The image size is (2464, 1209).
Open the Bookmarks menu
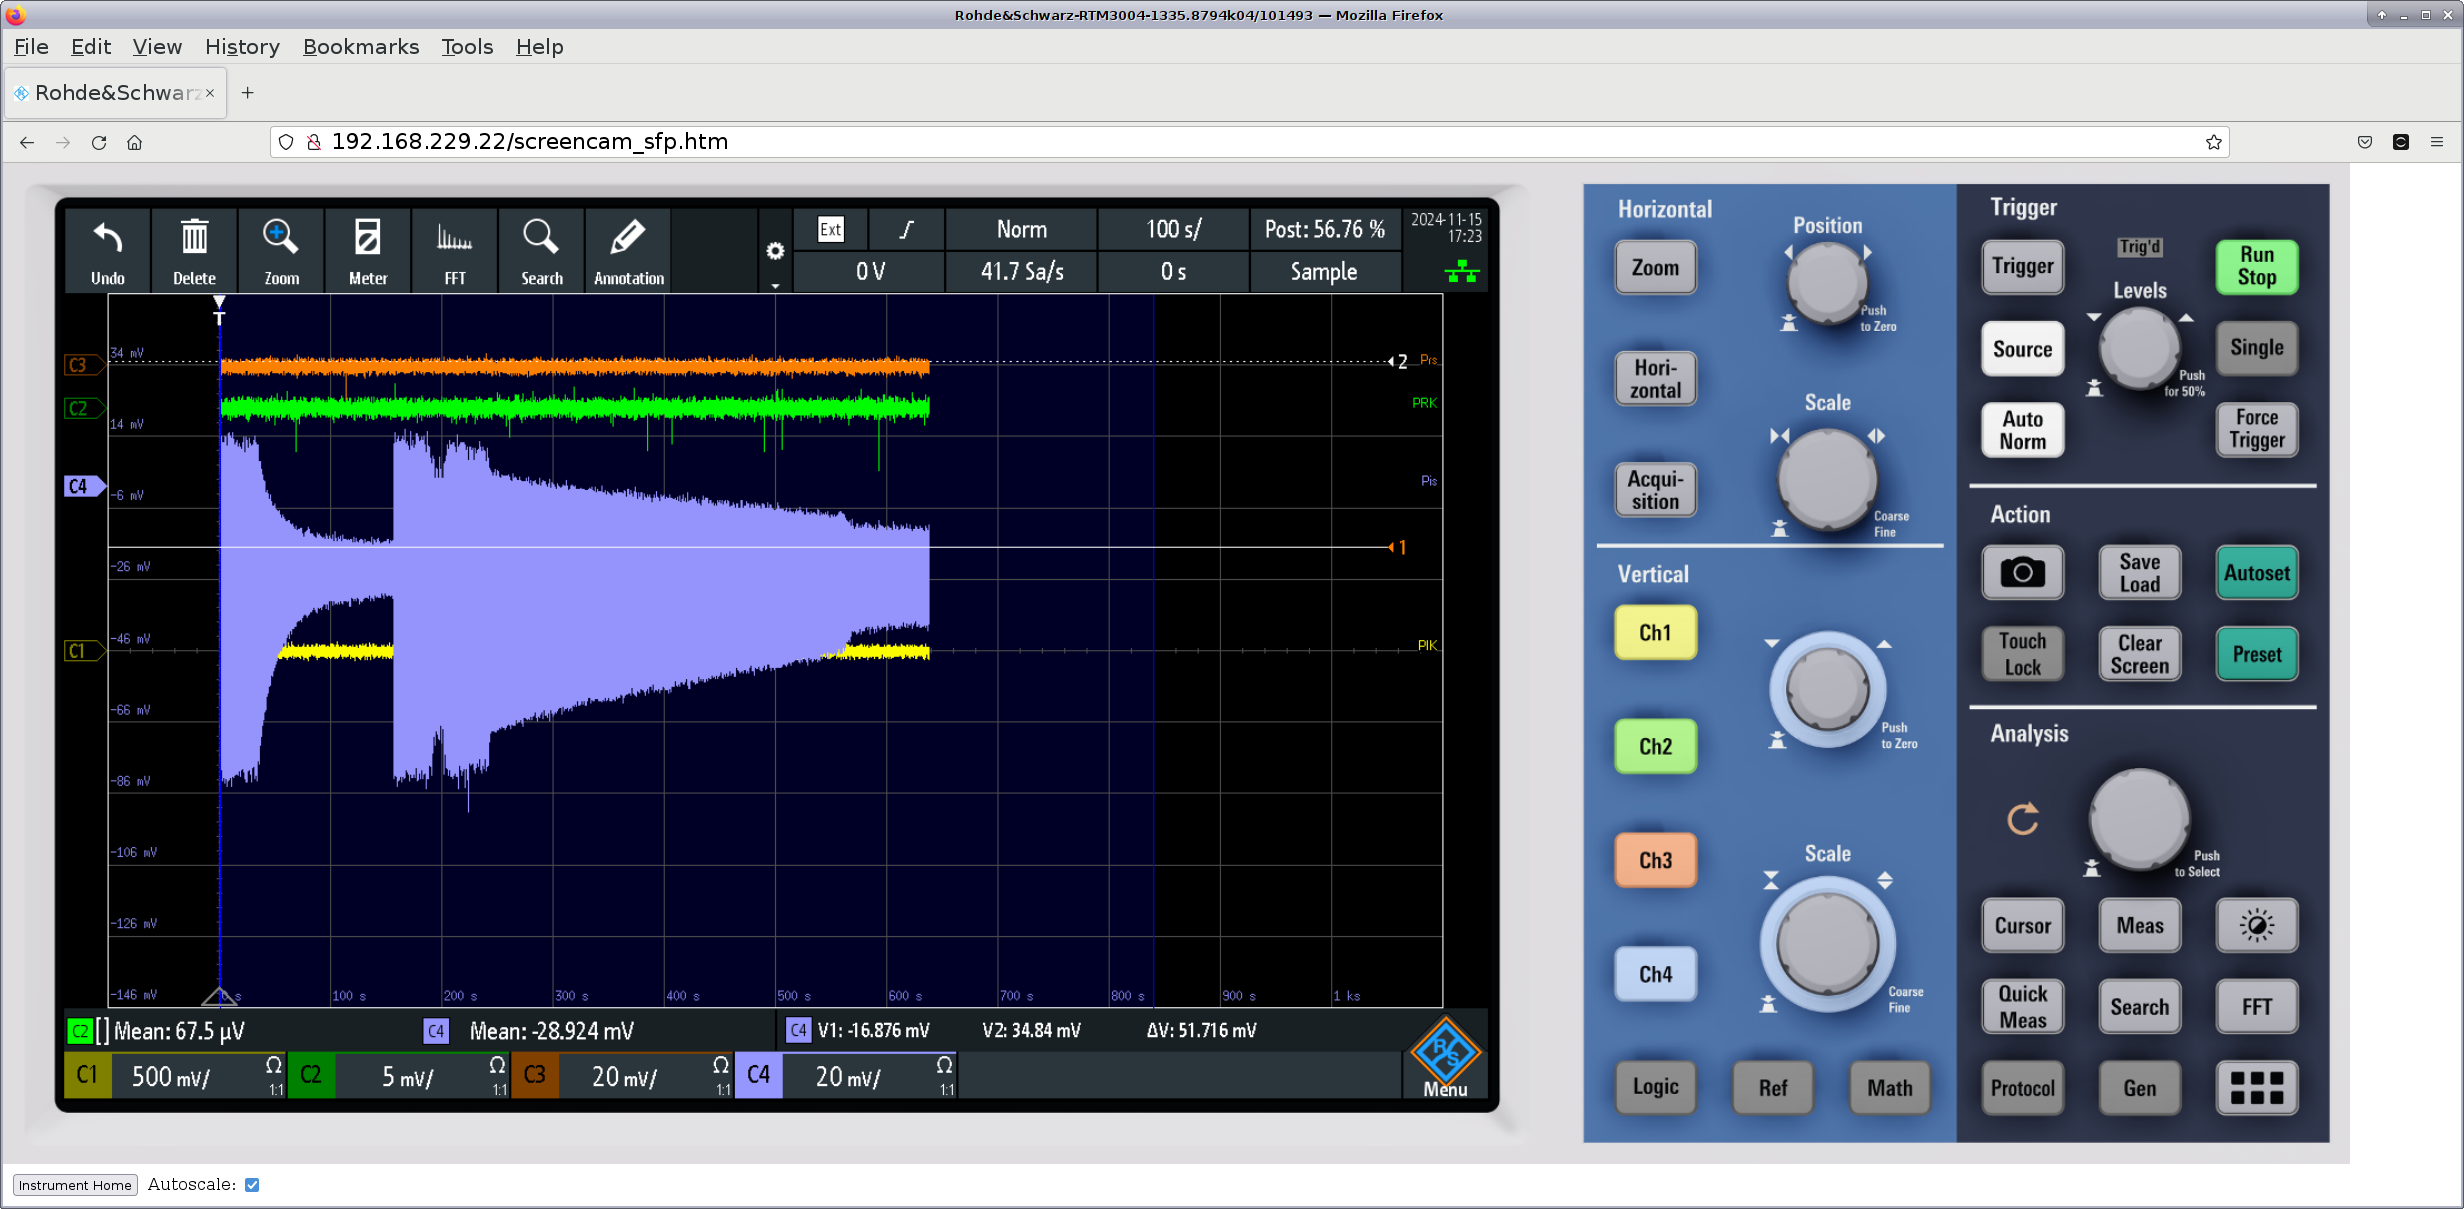point(361,47)
